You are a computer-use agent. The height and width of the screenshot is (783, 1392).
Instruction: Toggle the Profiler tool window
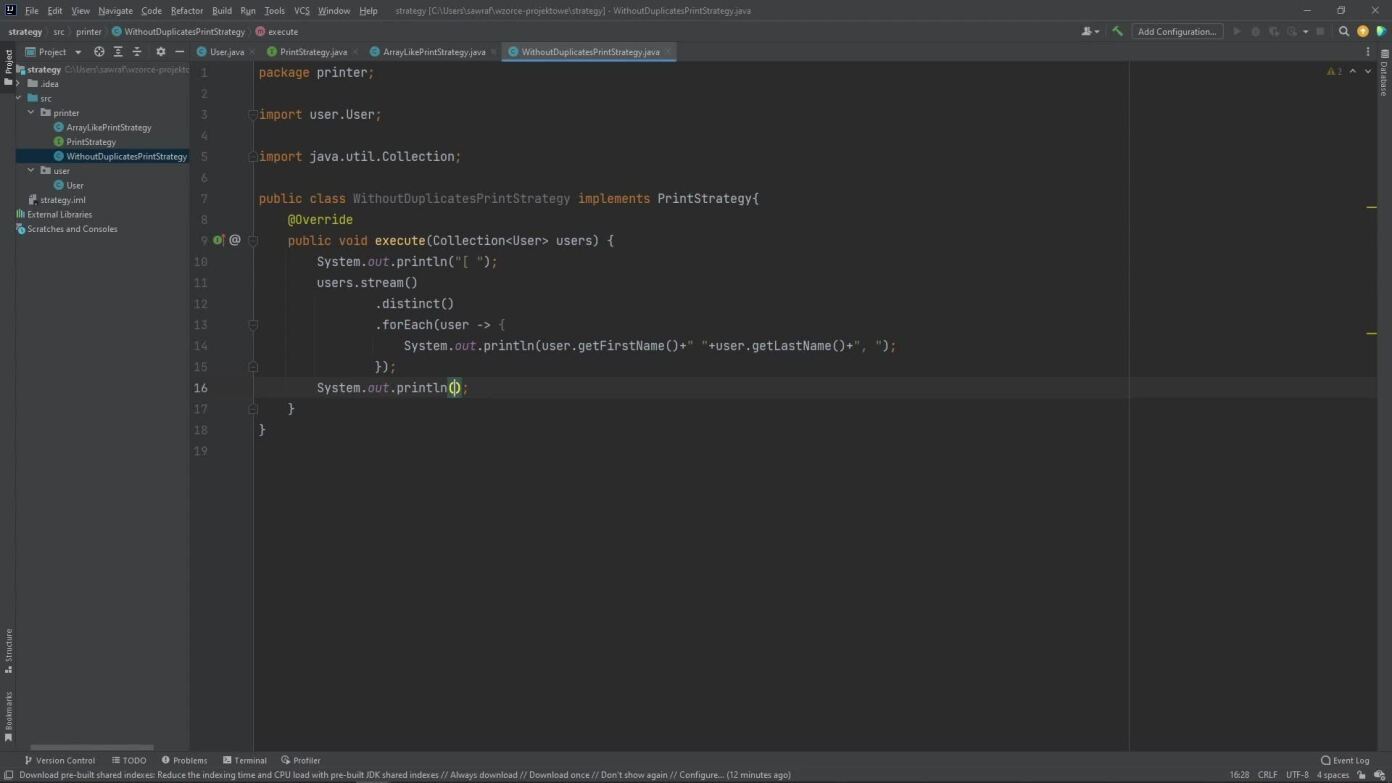300,761
